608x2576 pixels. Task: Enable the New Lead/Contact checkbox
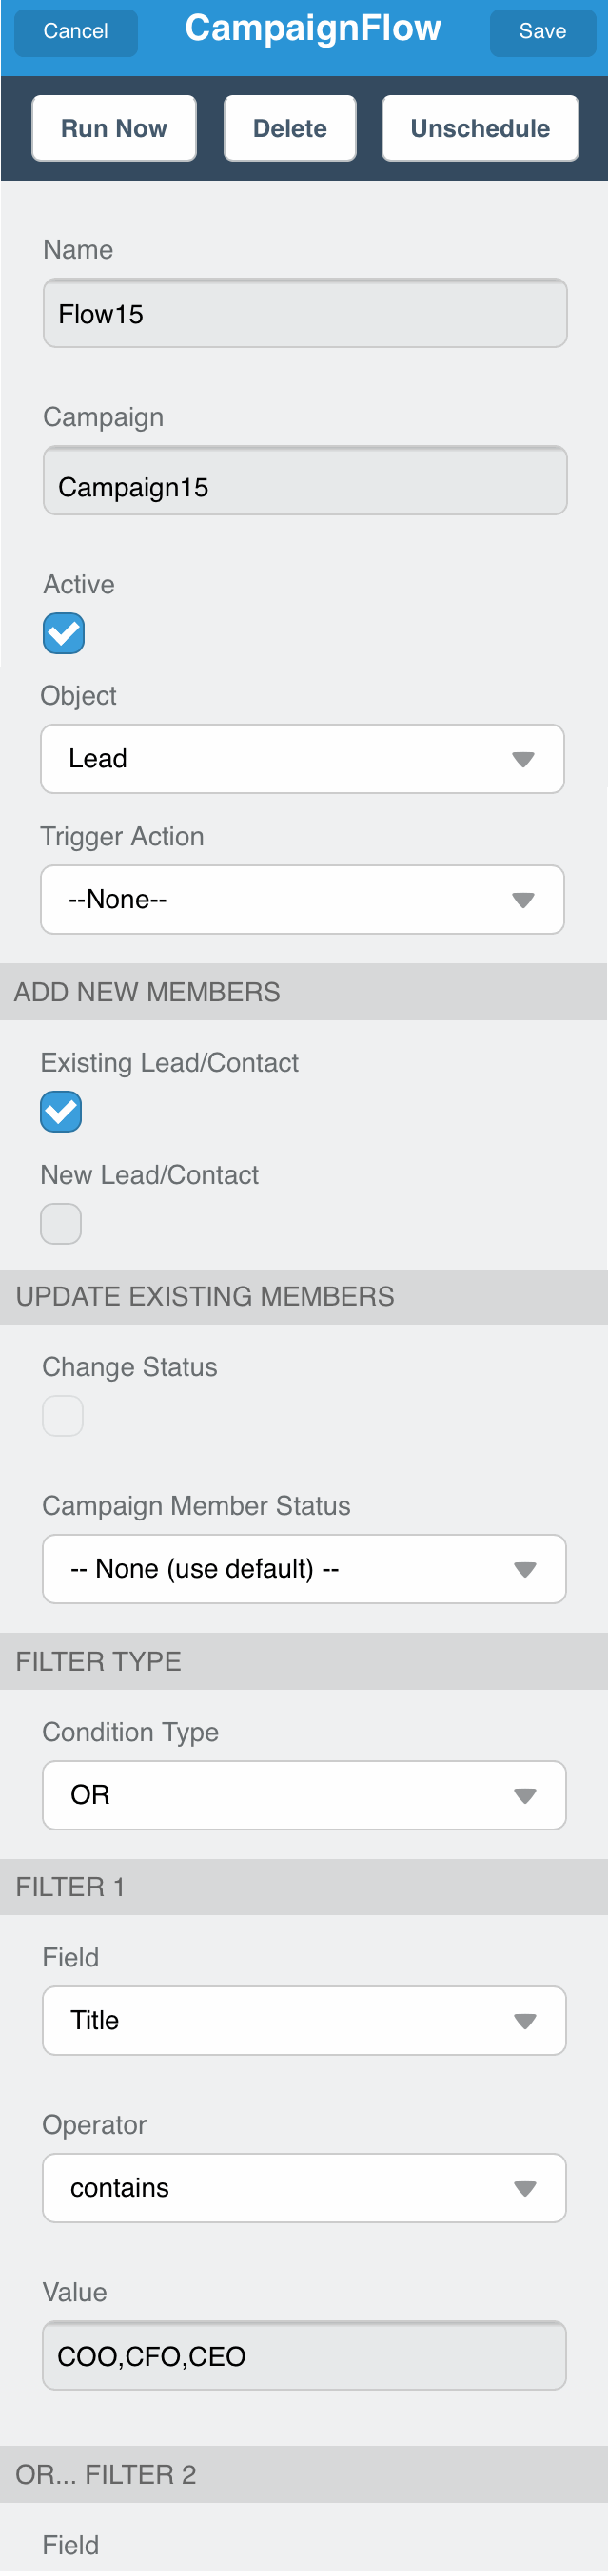61,1223
